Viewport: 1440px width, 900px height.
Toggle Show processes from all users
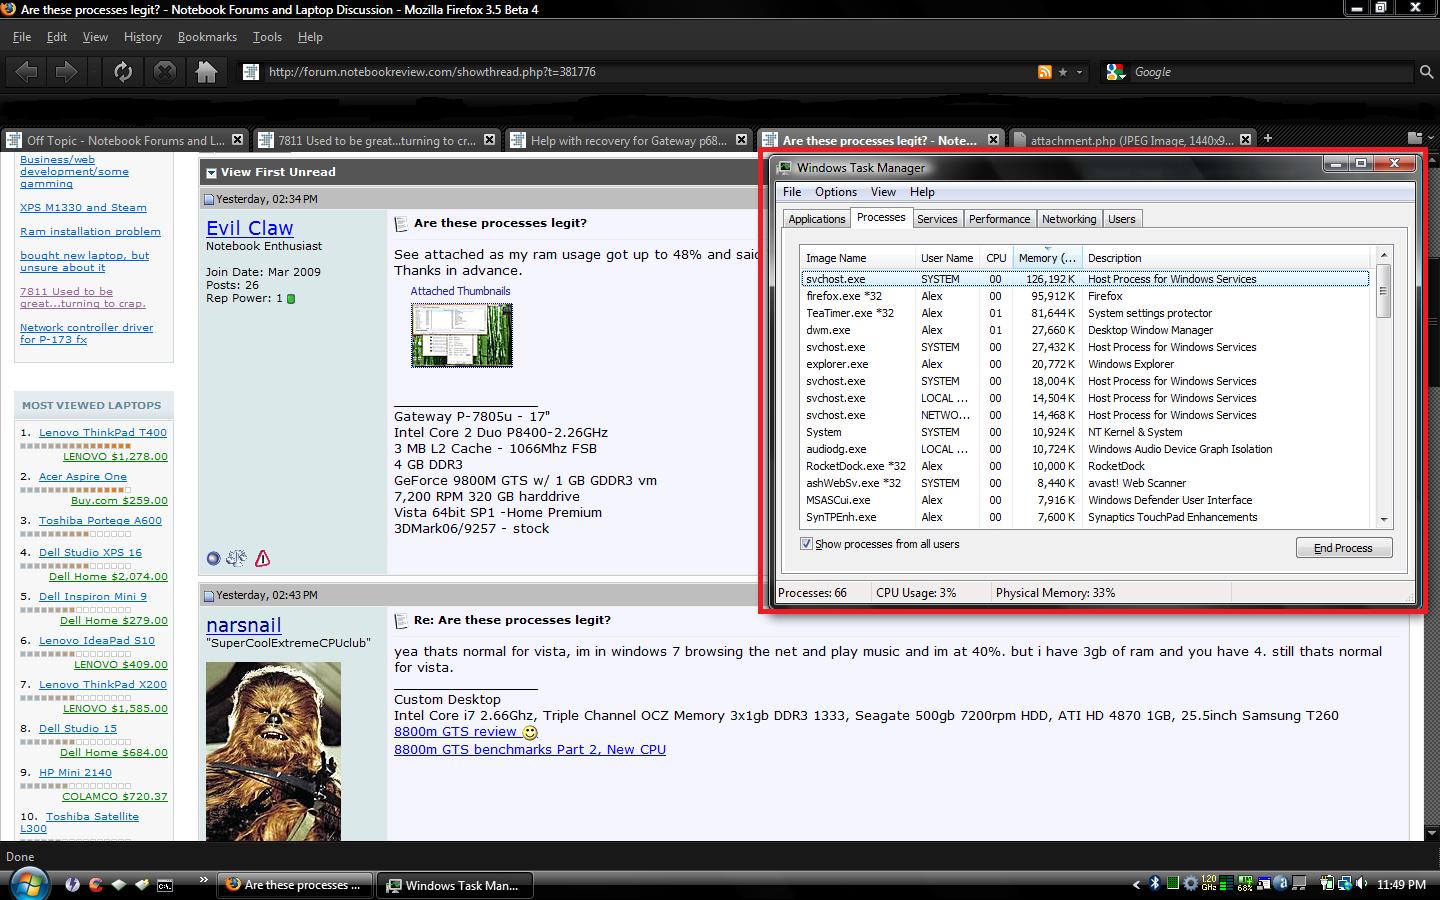tap(806, 544)
